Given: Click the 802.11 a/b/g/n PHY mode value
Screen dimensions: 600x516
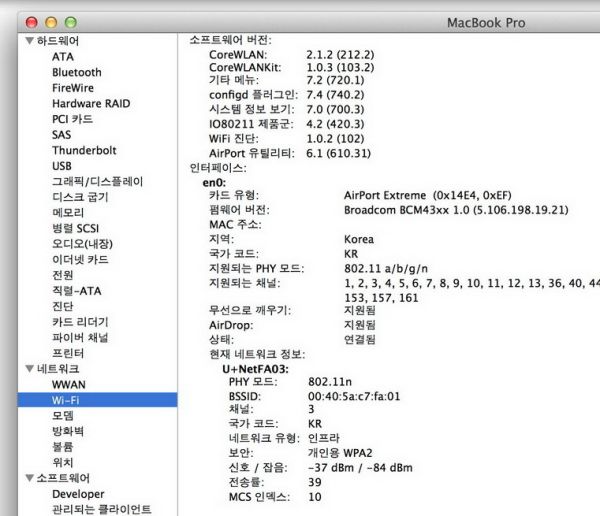Looking at the screenshot, I should click(386, 269).
